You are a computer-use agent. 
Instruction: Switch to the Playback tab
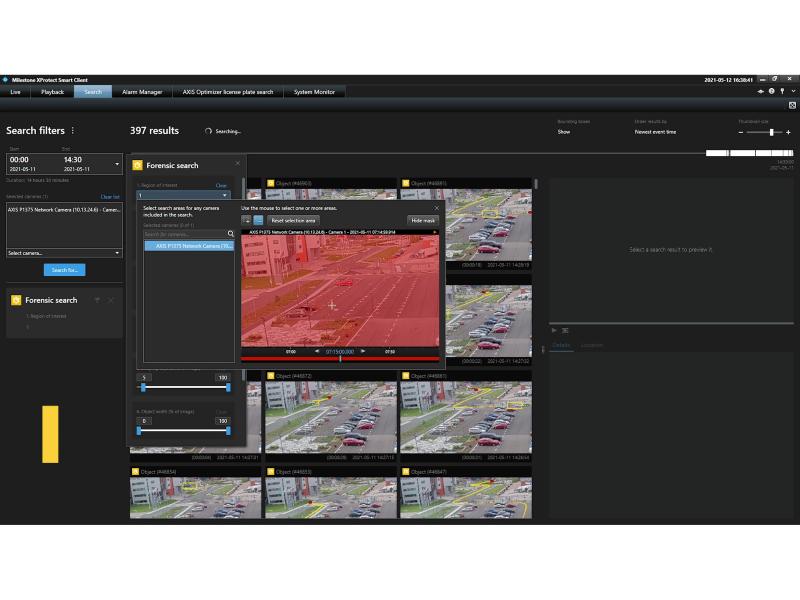(x=53, y=92)
